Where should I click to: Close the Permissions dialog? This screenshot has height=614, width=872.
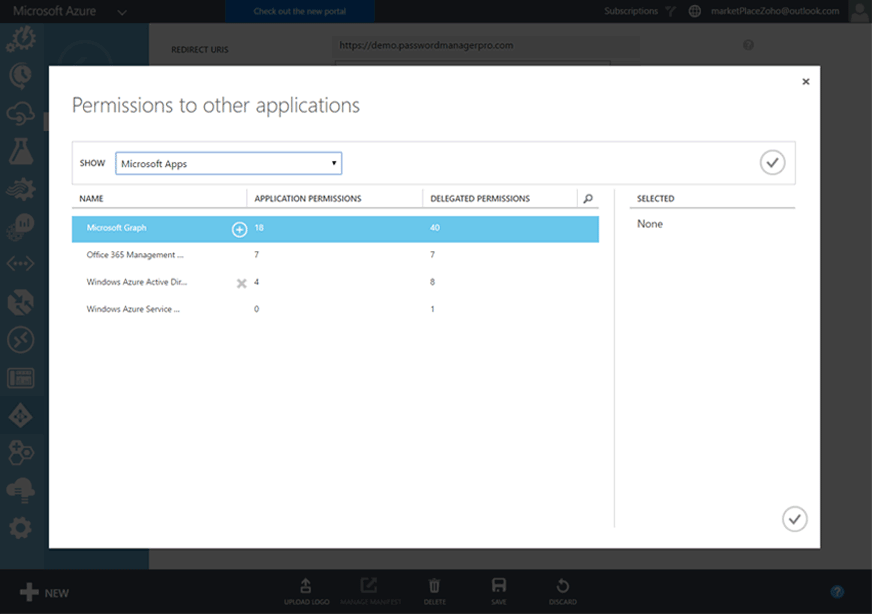805,82
